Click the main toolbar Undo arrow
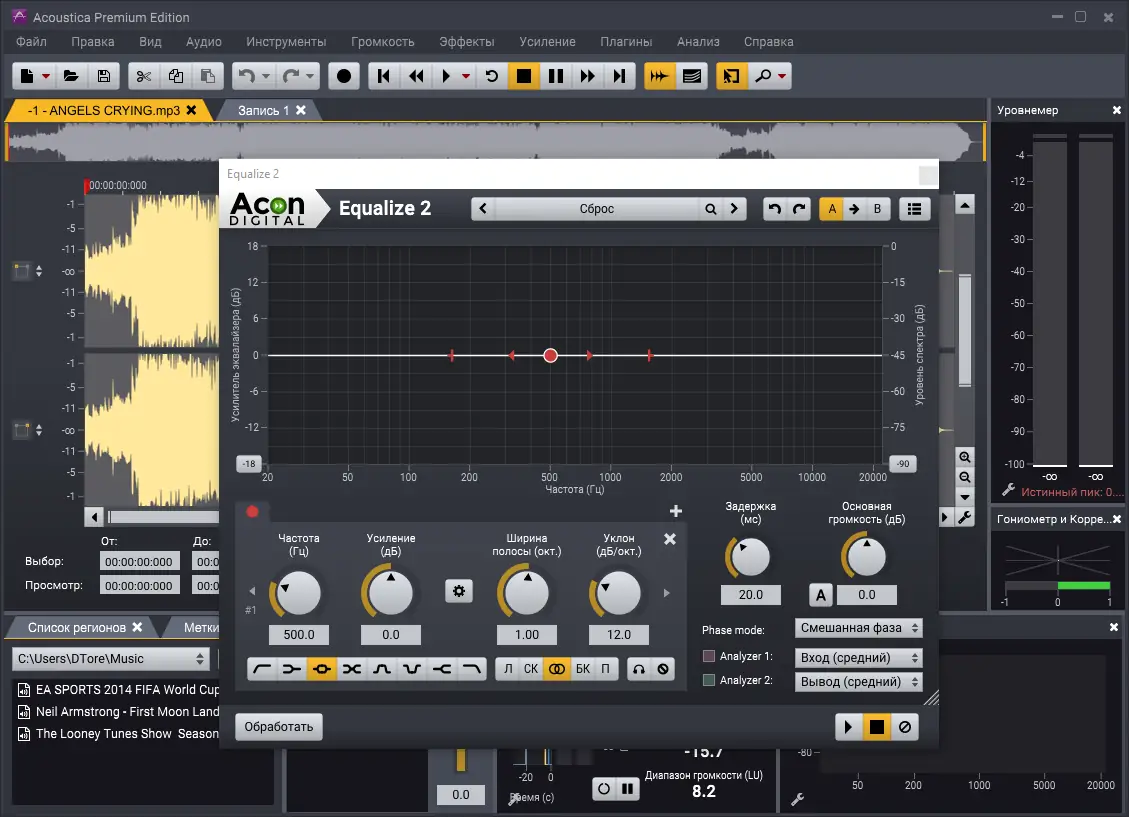 (x=247, y=76)
